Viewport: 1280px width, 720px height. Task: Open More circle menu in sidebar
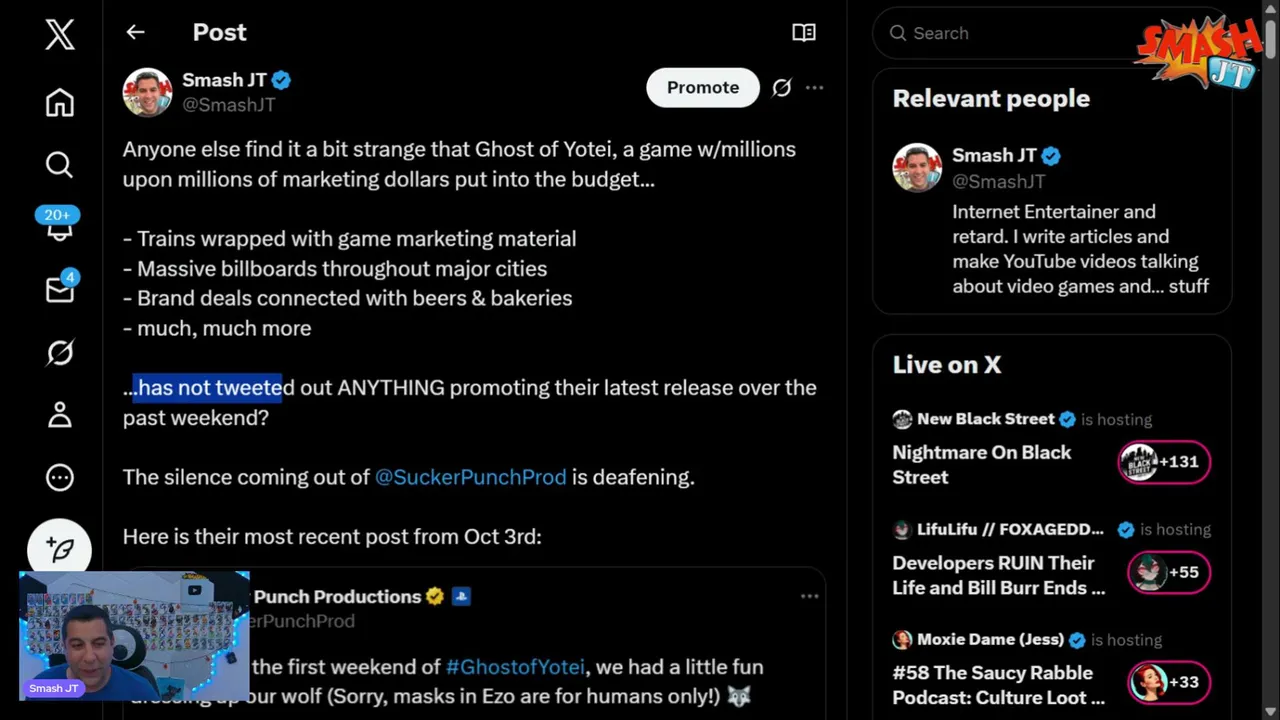coord(60,477)
